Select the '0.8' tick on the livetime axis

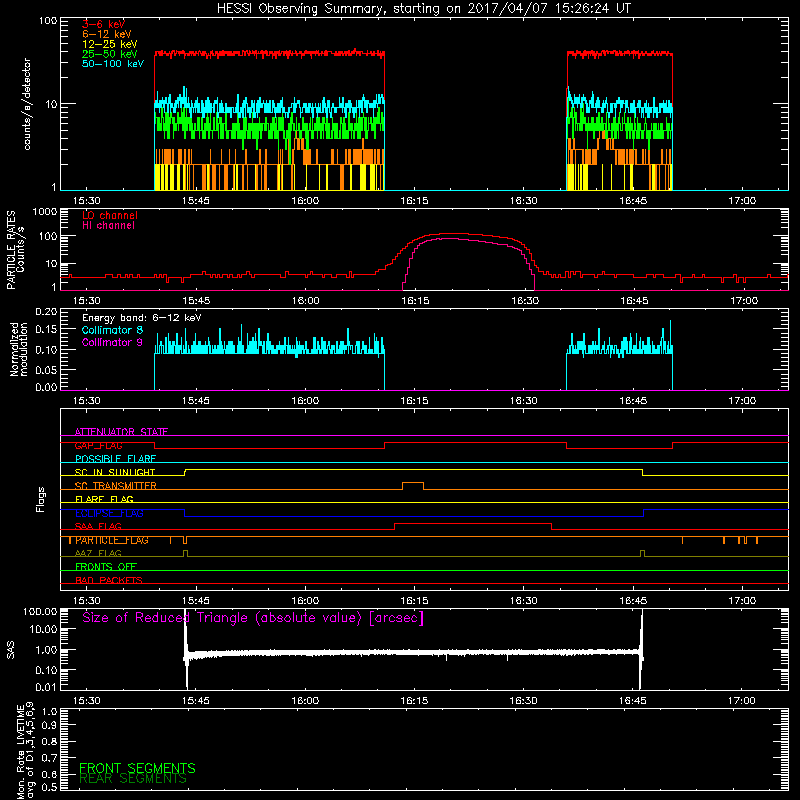point(49,741)
